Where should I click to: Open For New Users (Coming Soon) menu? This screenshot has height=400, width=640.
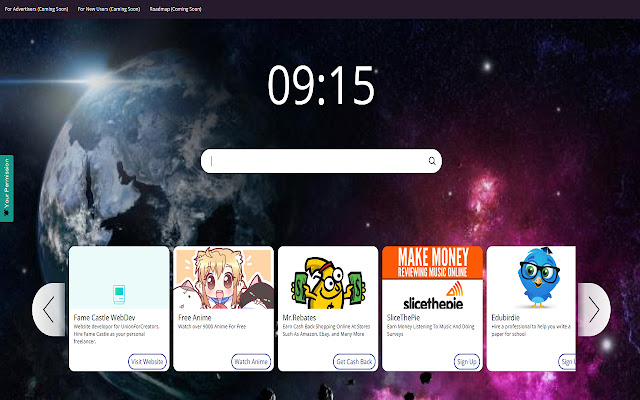point(109,9)
